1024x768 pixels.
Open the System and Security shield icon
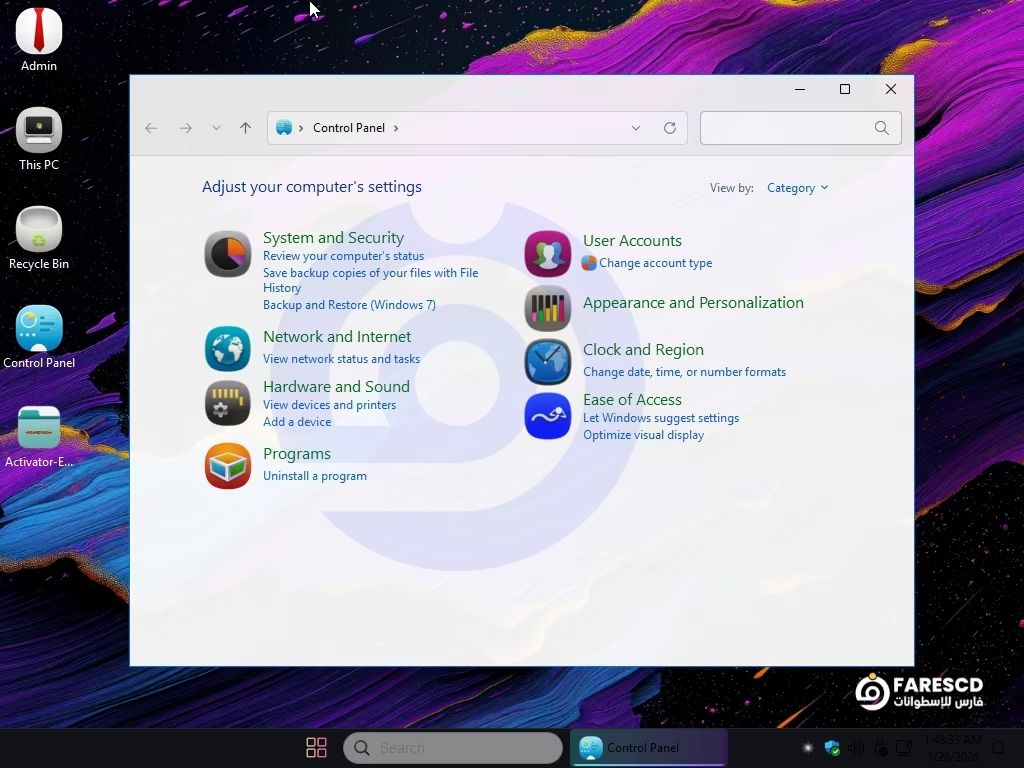coord(227,254)
